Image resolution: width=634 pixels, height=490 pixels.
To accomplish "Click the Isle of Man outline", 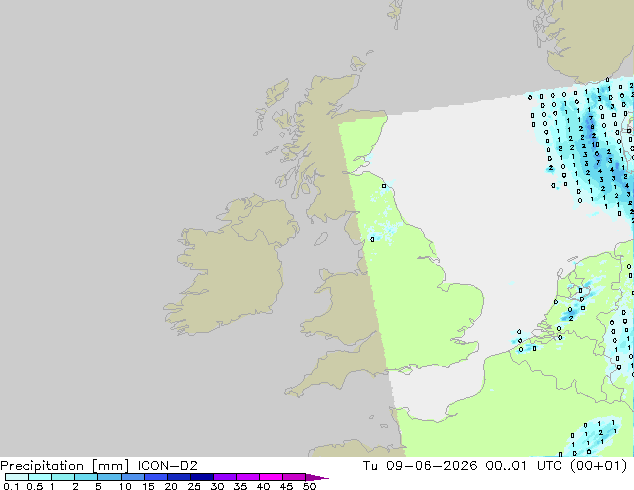I will [321, 239].
